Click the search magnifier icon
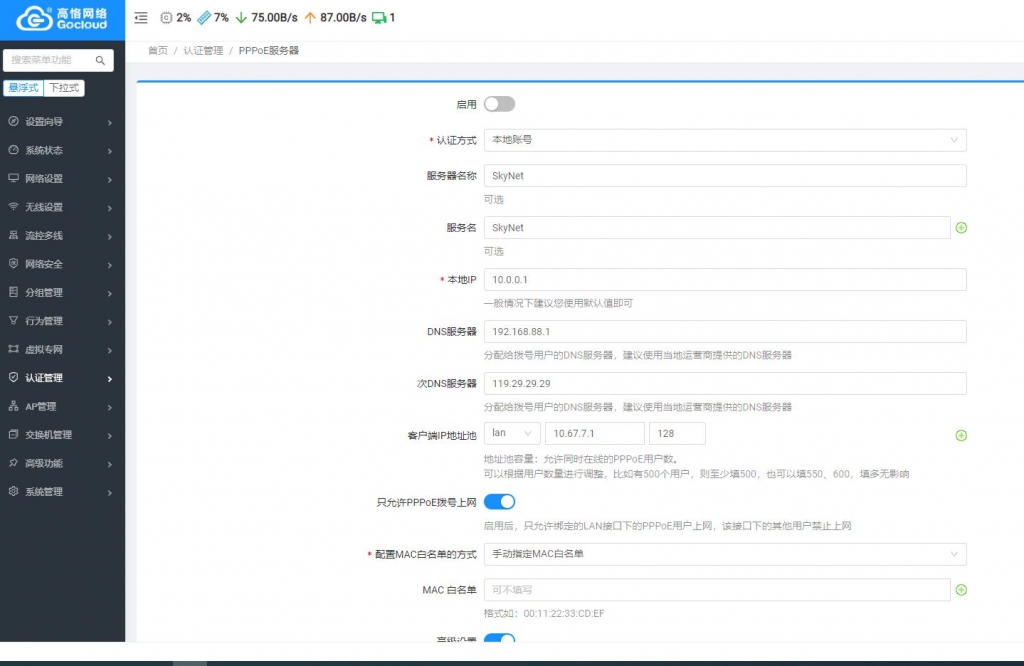 click(x=100, y=60)
